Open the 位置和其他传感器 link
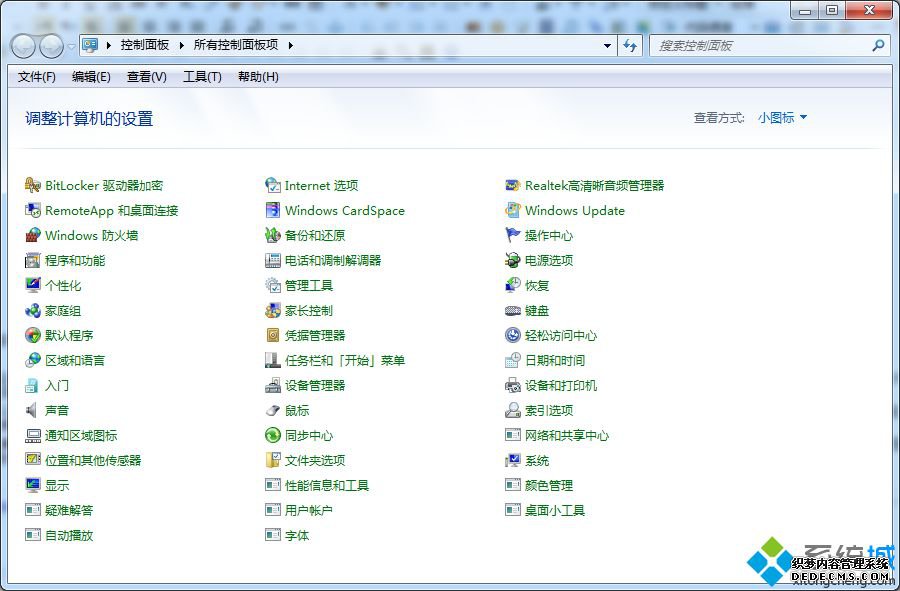 pos(93,460)
